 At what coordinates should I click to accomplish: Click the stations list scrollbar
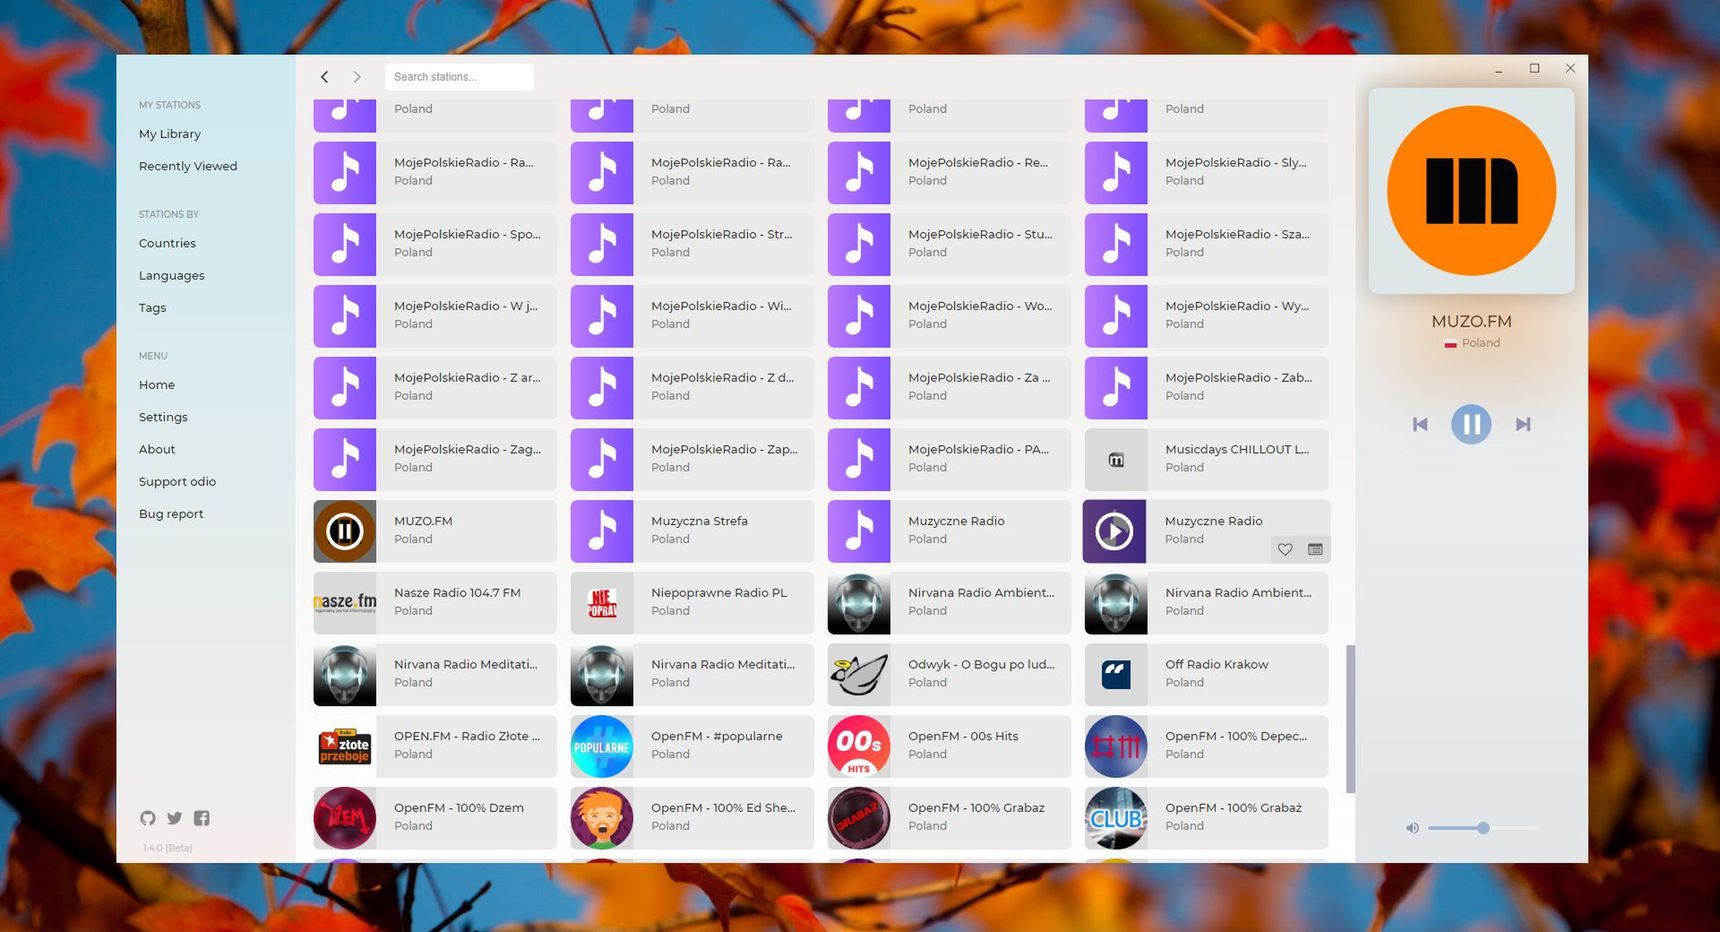1350,719
